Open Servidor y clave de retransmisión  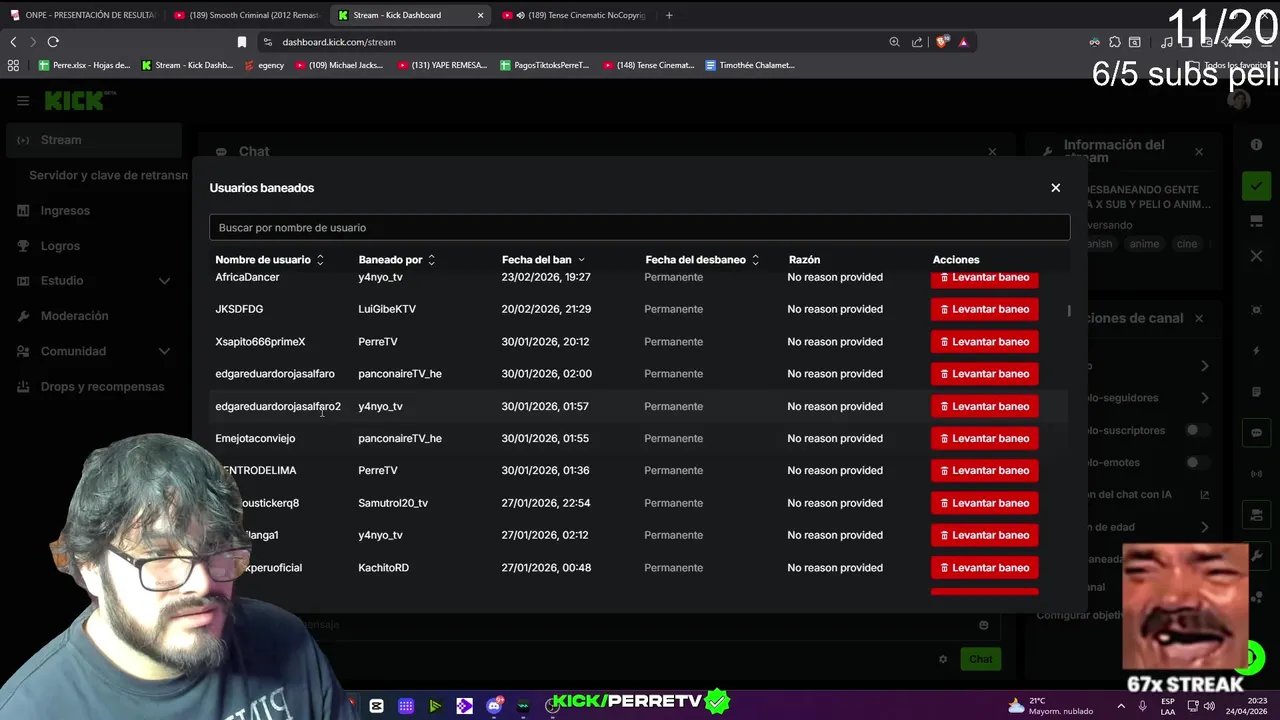tap(108, 175)
